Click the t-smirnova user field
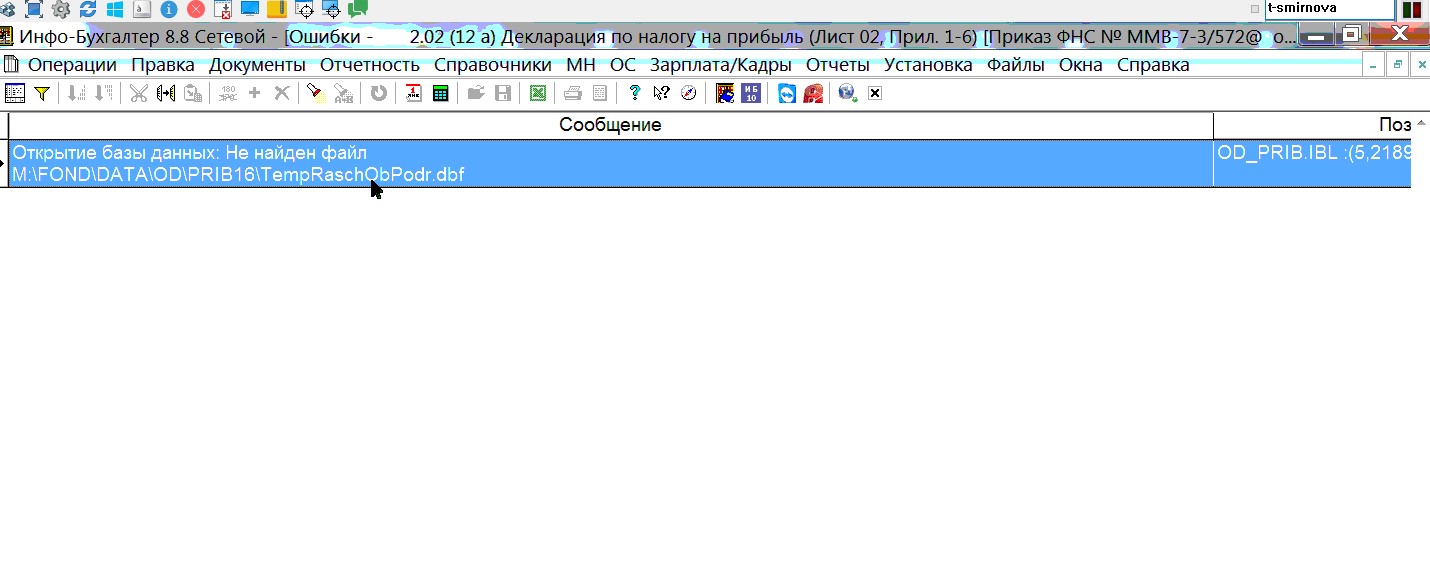The width and height of the screenshot is (1430, 564). coord(1329,8)
